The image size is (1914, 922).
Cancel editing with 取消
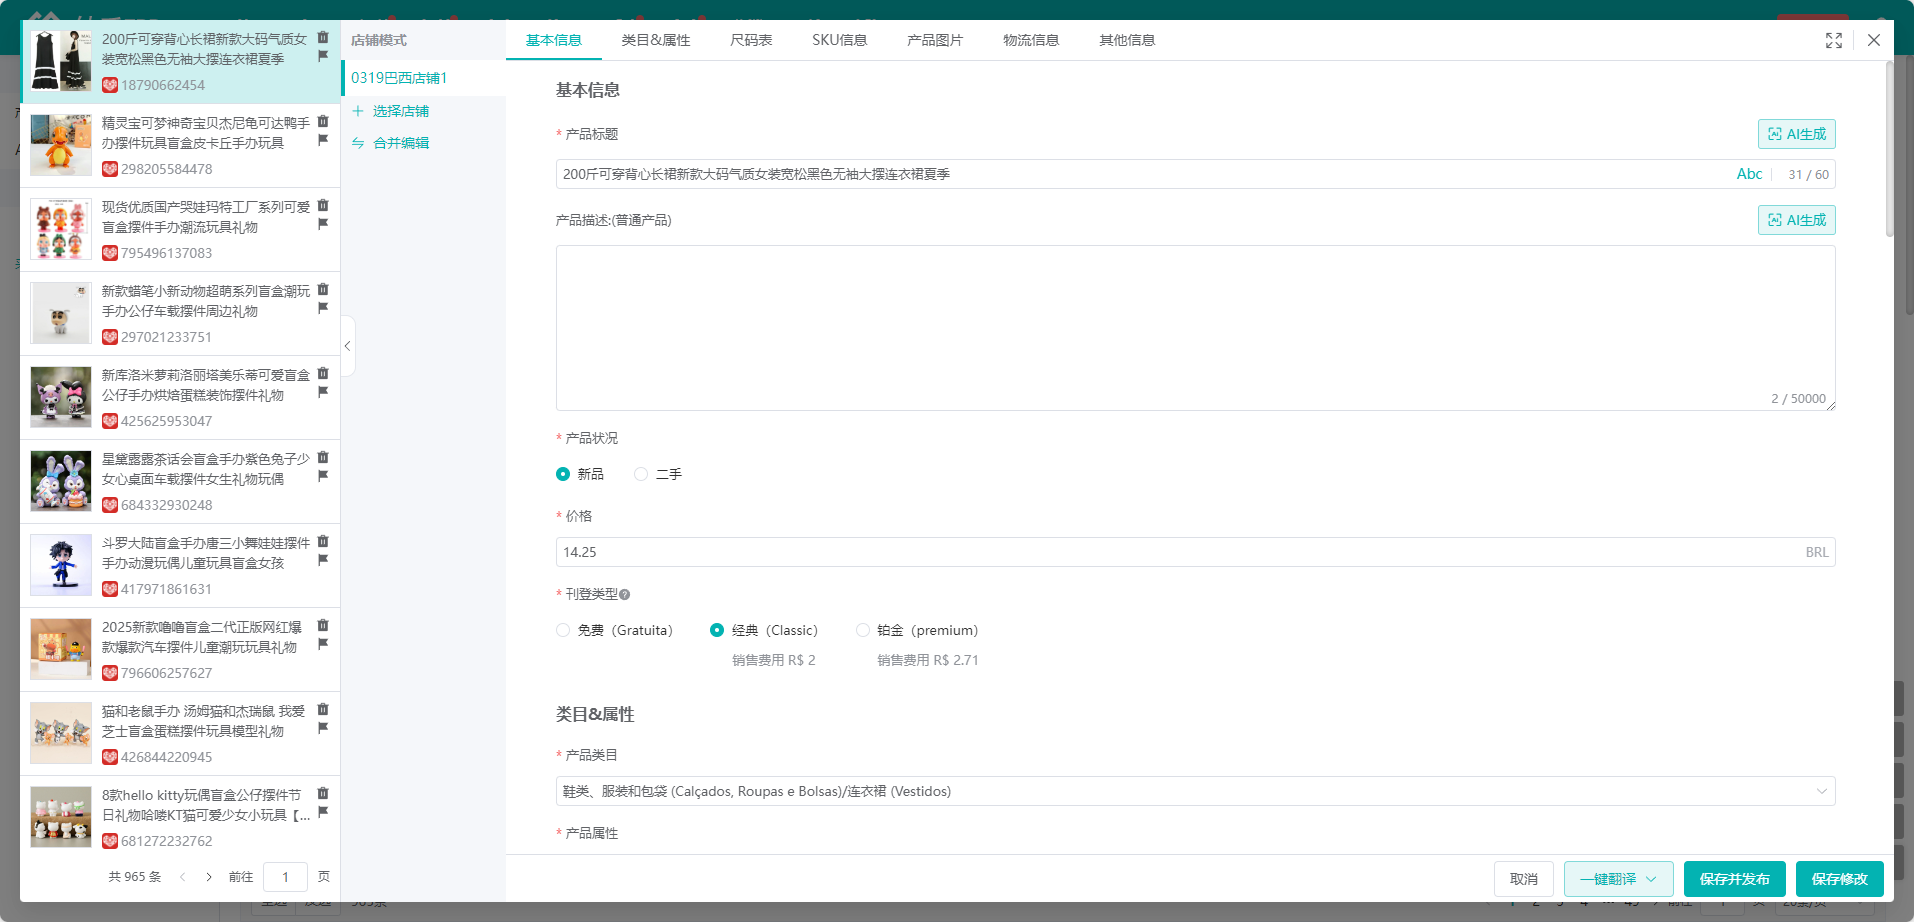coord(1523,879)
